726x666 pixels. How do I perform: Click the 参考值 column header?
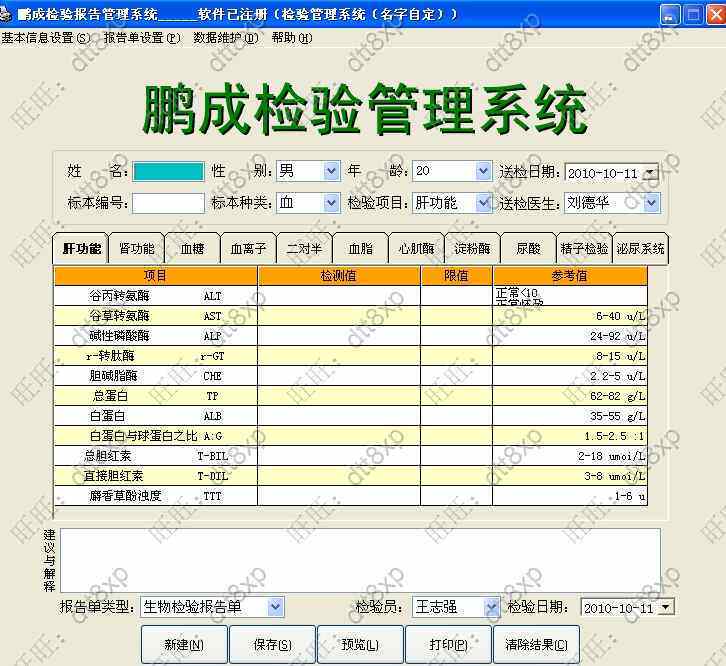[570, 276]
